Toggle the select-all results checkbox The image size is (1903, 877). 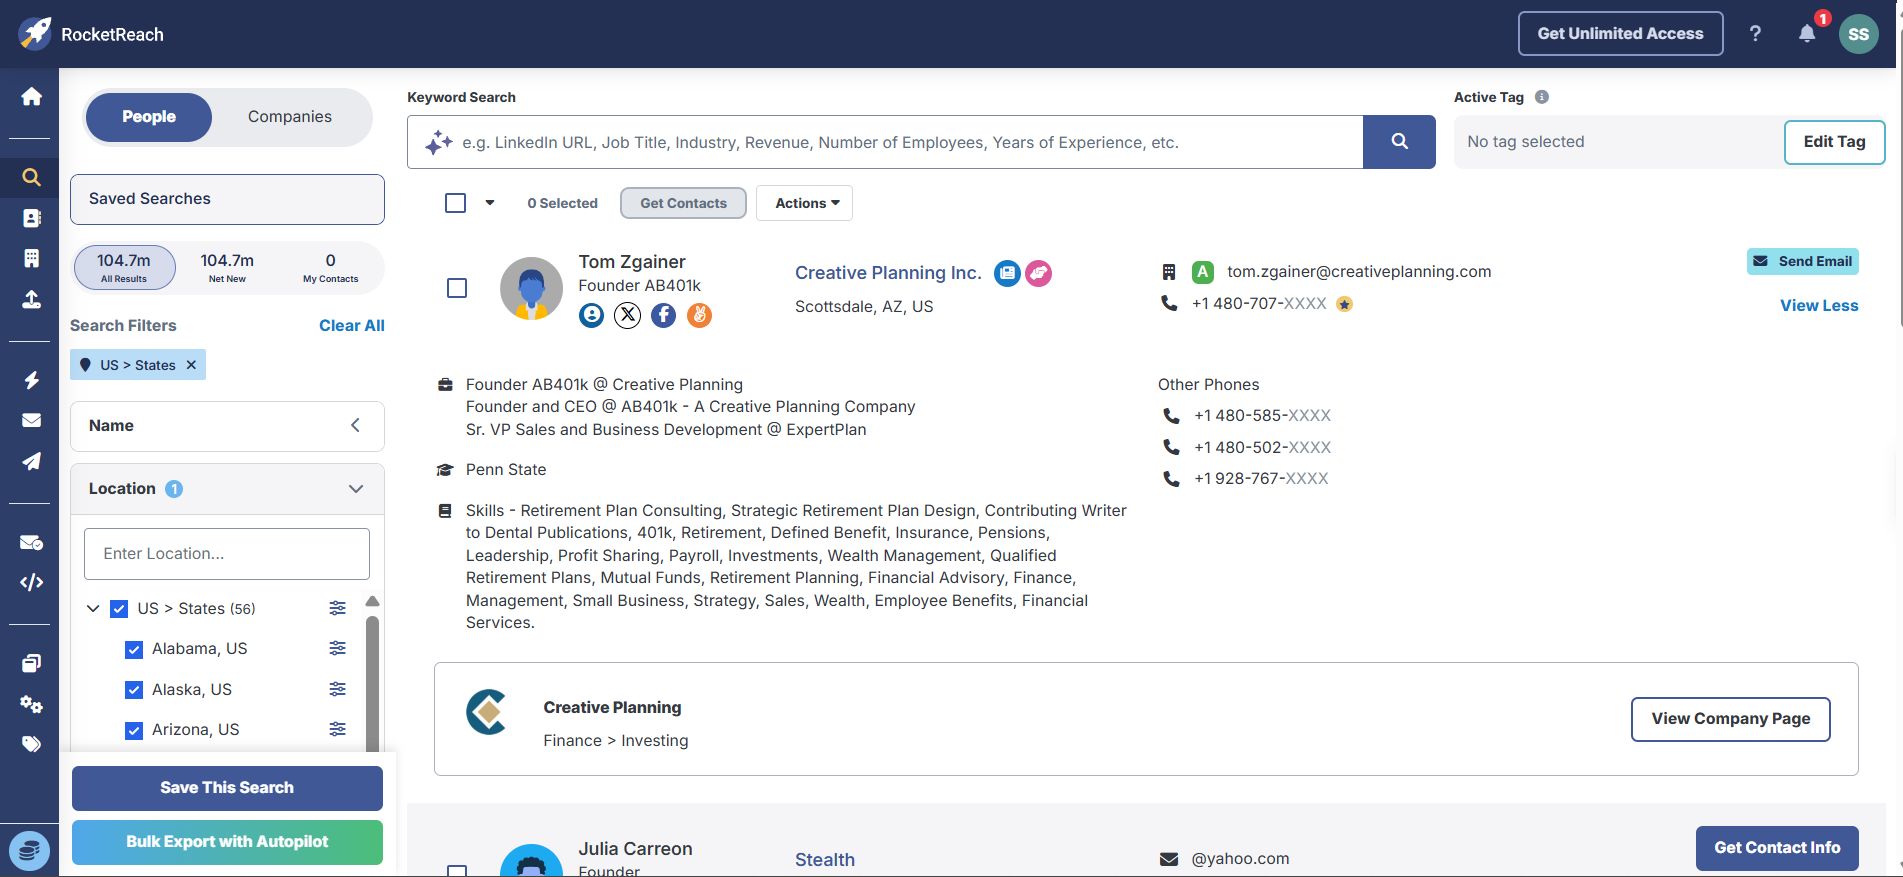(455, 203)
